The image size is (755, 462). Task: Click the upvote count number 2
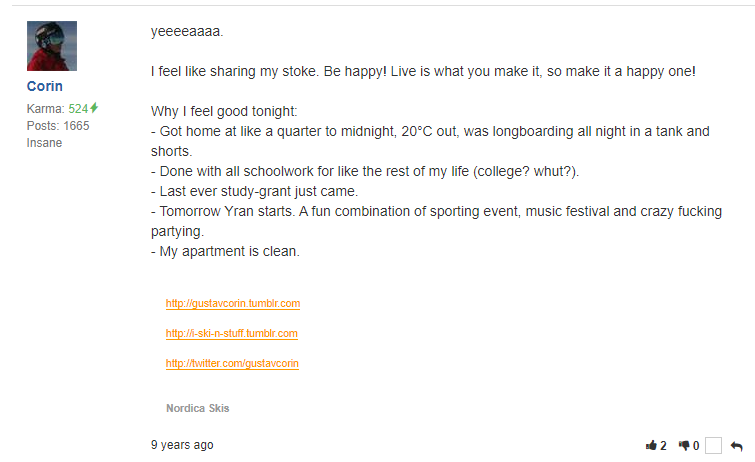click(663, 446)
